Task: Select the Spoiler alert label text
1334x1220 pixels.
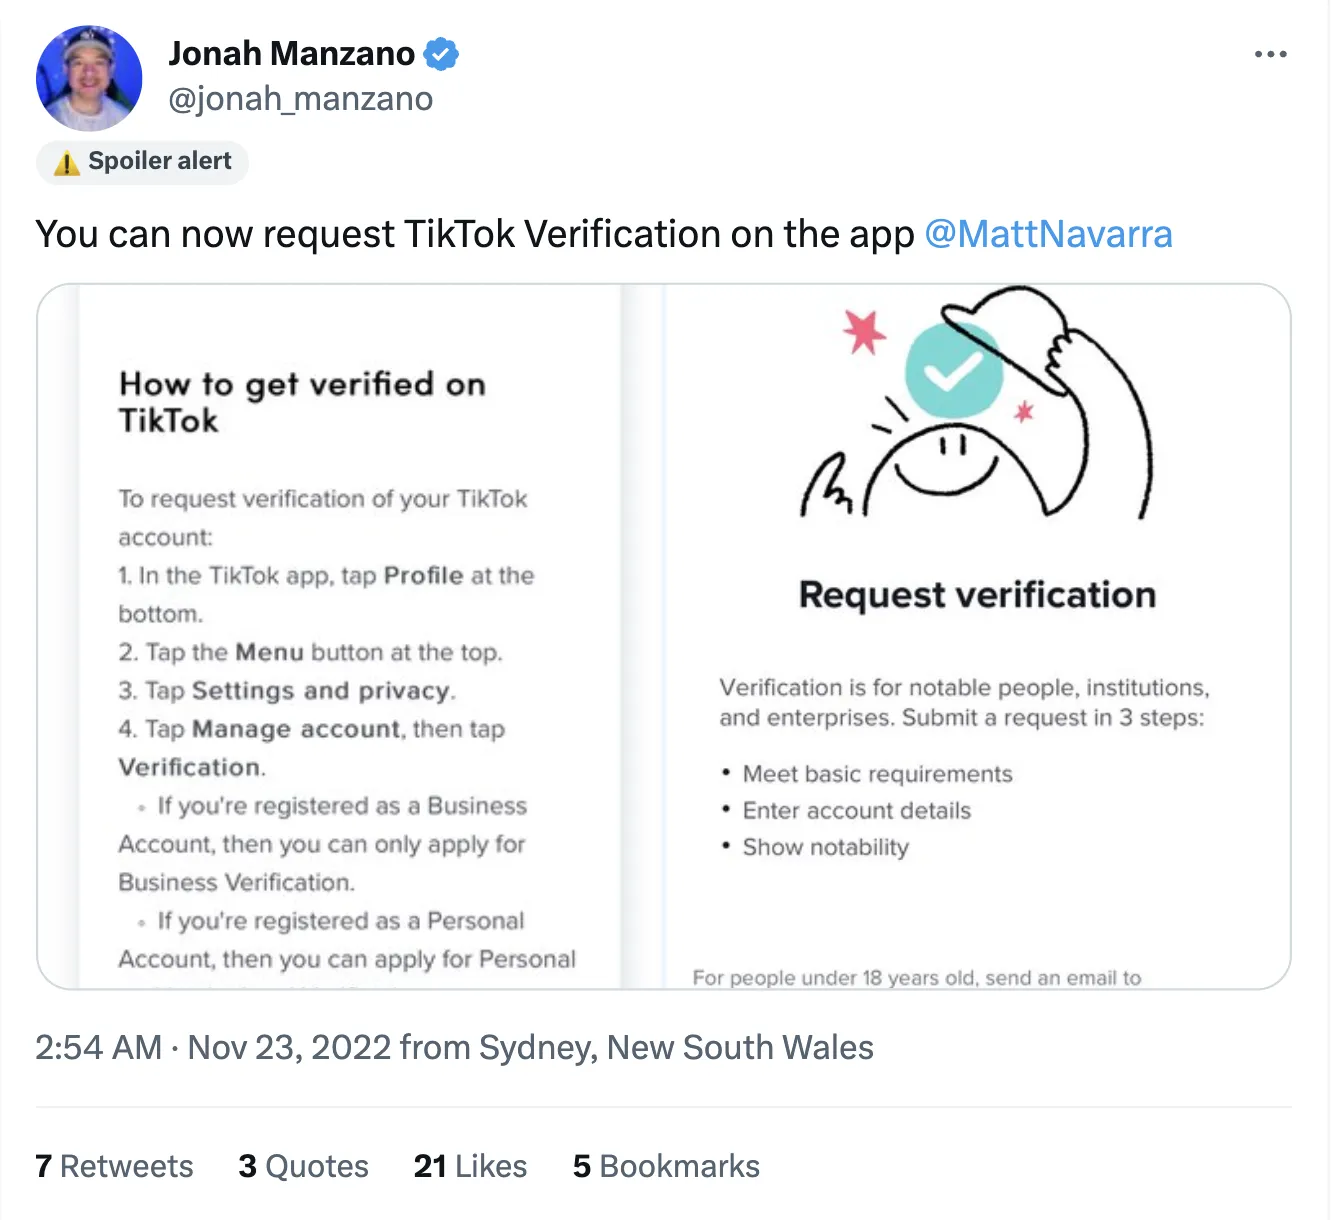Action: pos(159,161)
